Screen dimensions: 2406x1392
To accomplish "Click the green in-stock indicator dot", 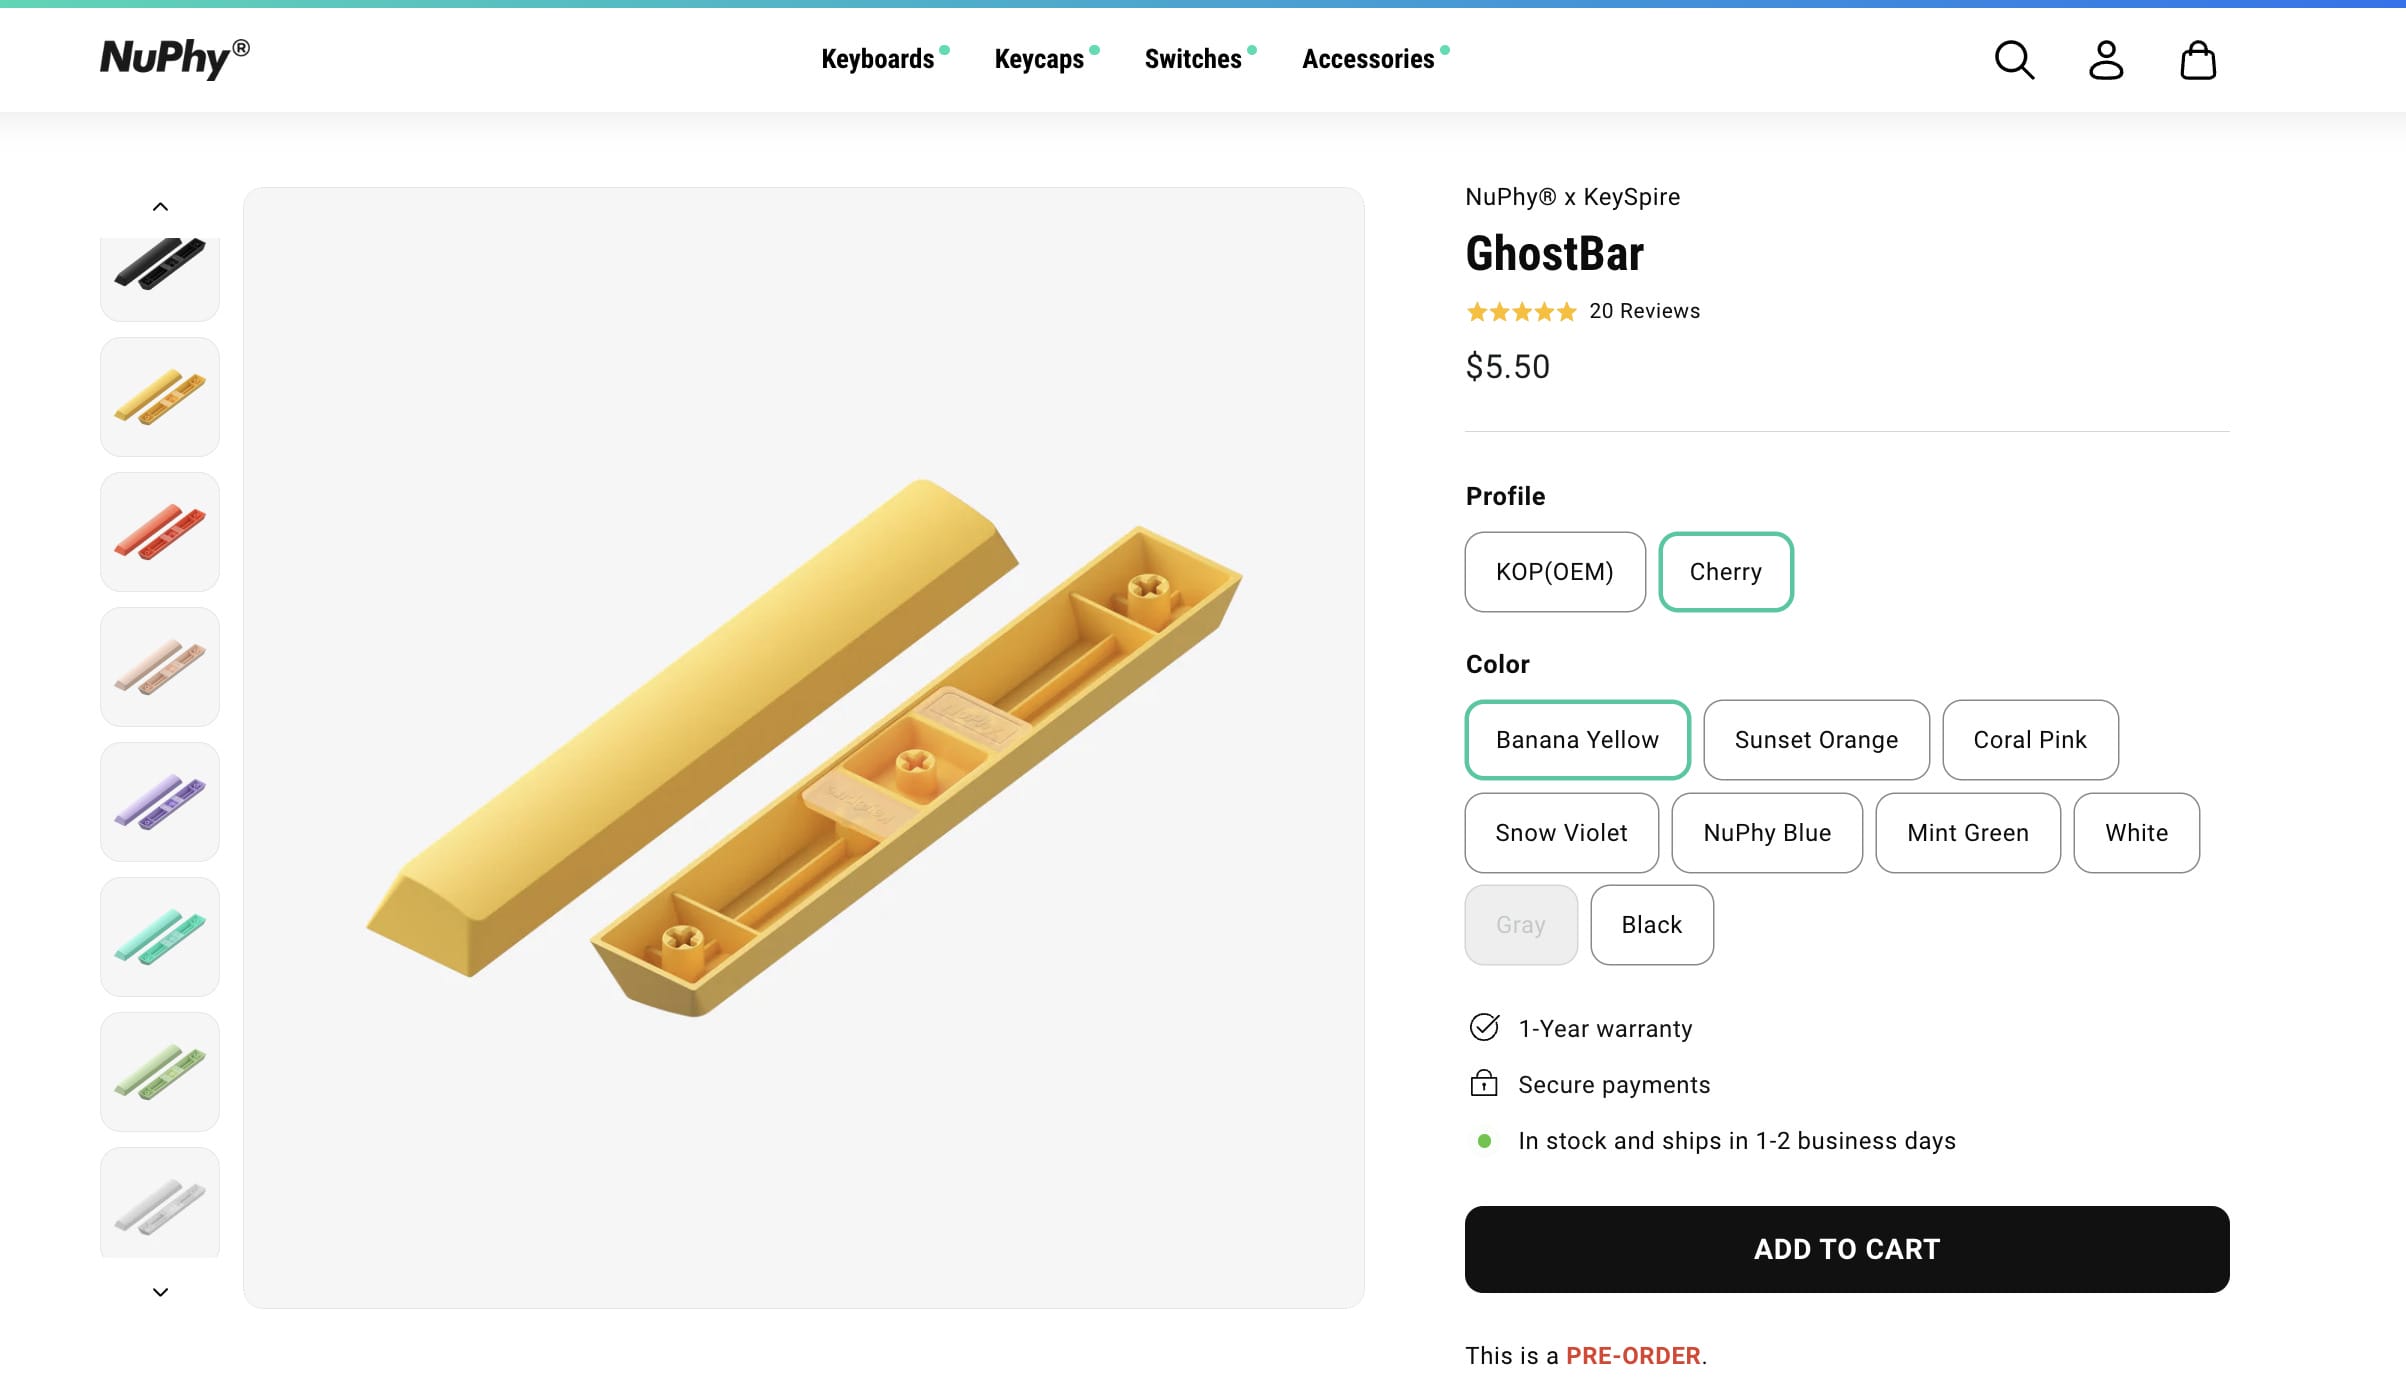I will point(1485,1140).
